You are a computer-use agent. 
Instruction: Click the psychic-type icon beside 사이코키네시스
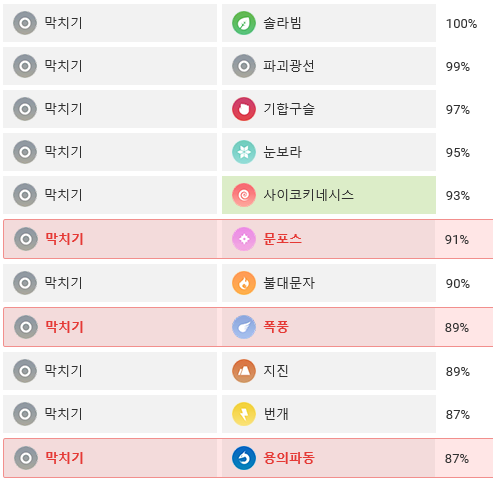[x=244, y=195]
